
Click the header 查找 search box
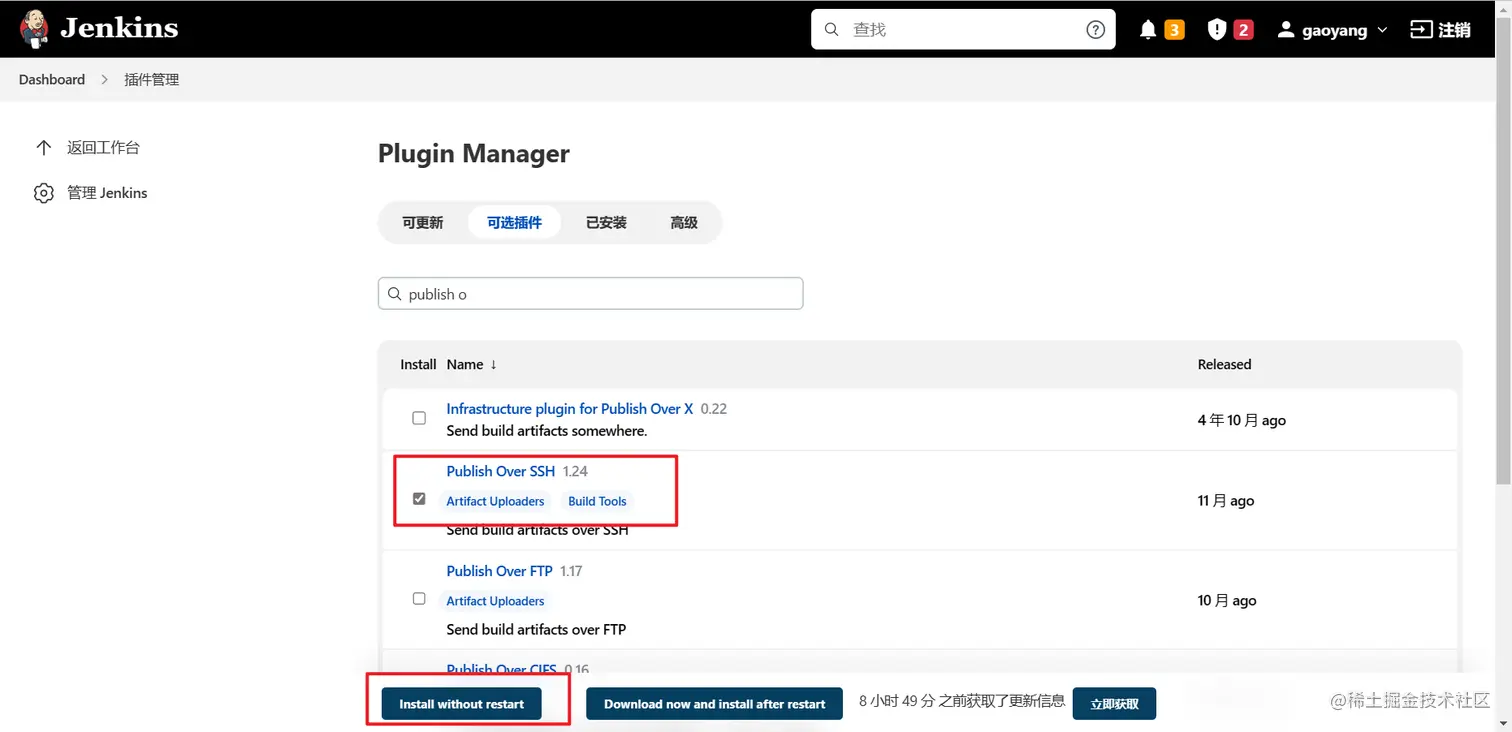pyautogui.click(x=963, y=30)
